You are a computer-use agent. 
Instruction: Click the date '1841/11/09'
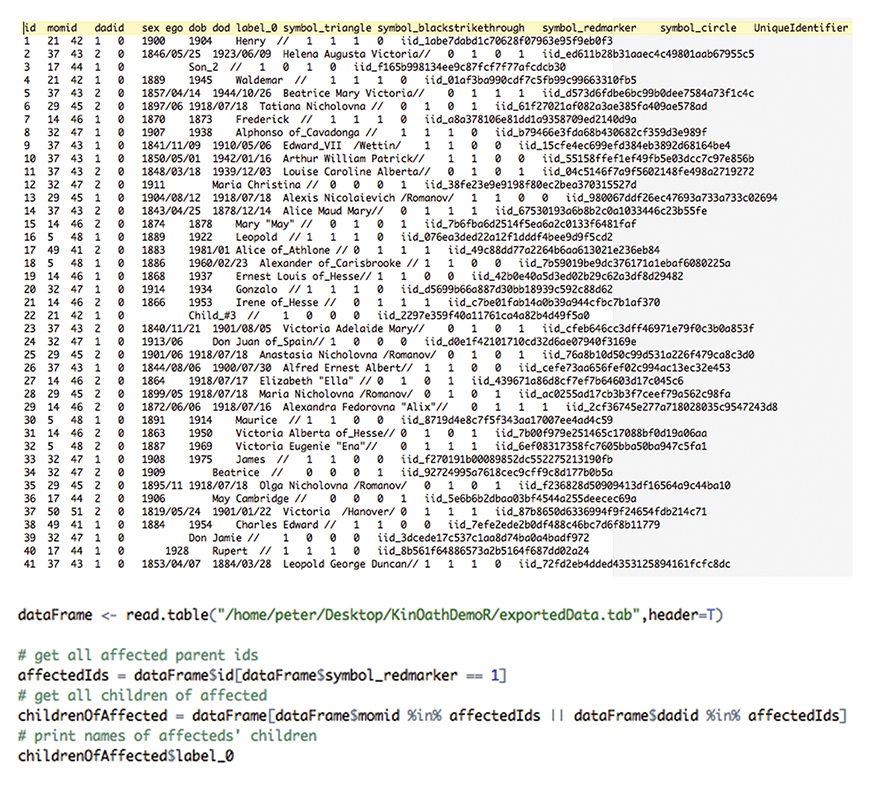pos(171,145)
